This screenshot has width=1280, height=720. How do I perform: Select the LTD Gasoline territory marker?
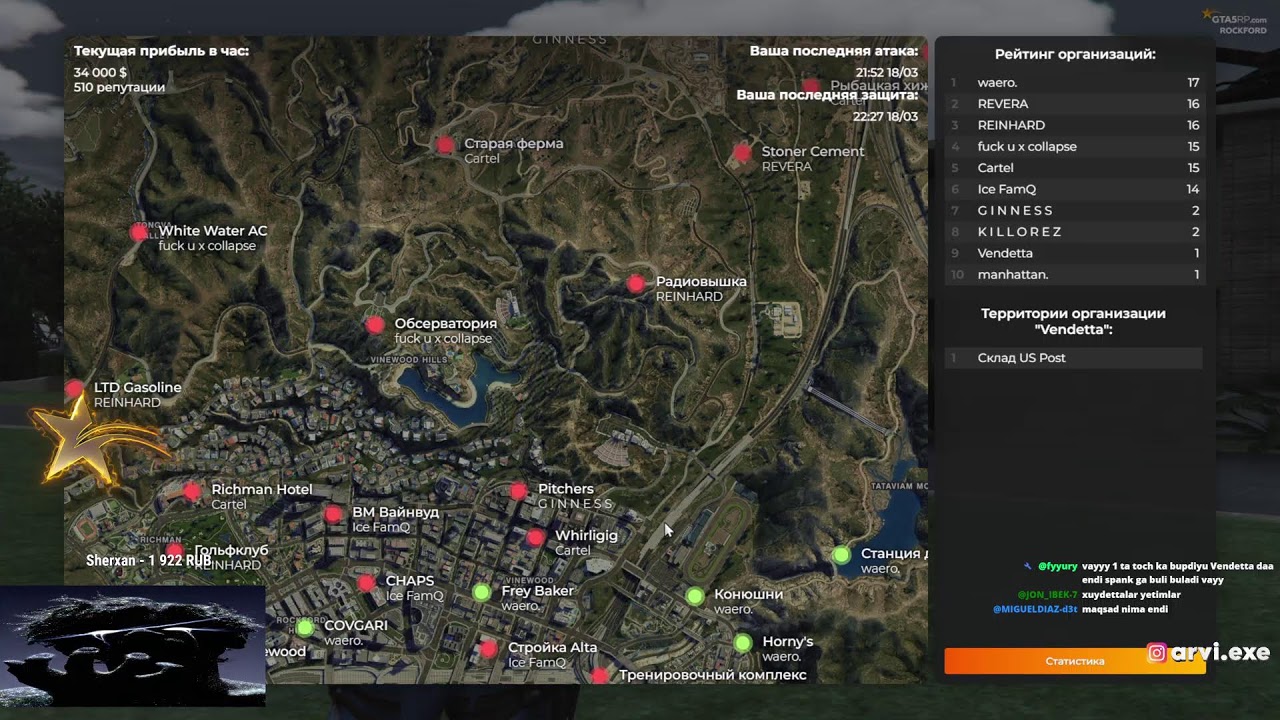[x=75, y=389]
